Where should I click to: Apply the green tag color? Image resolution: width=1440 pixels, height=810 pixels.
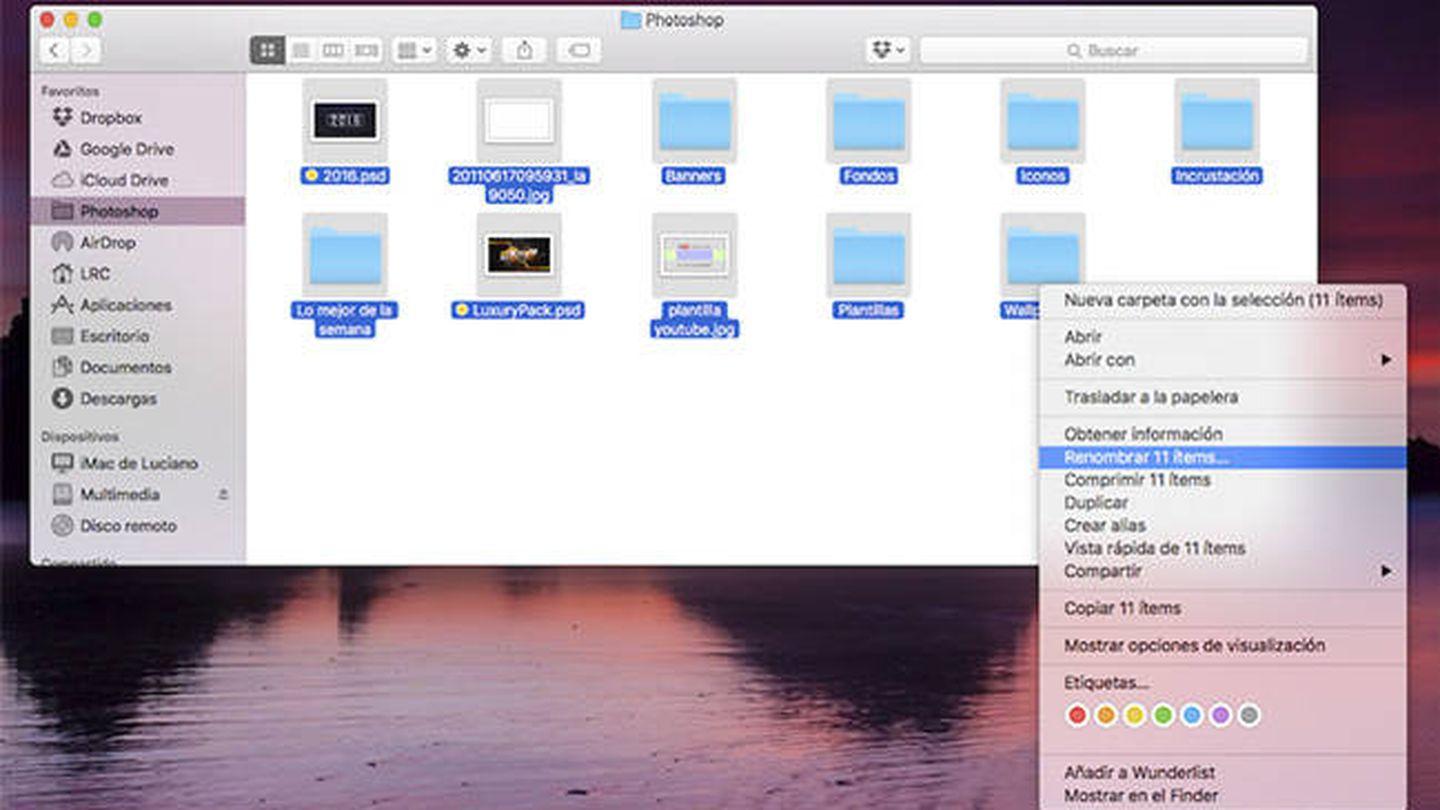pos(1162,715)
